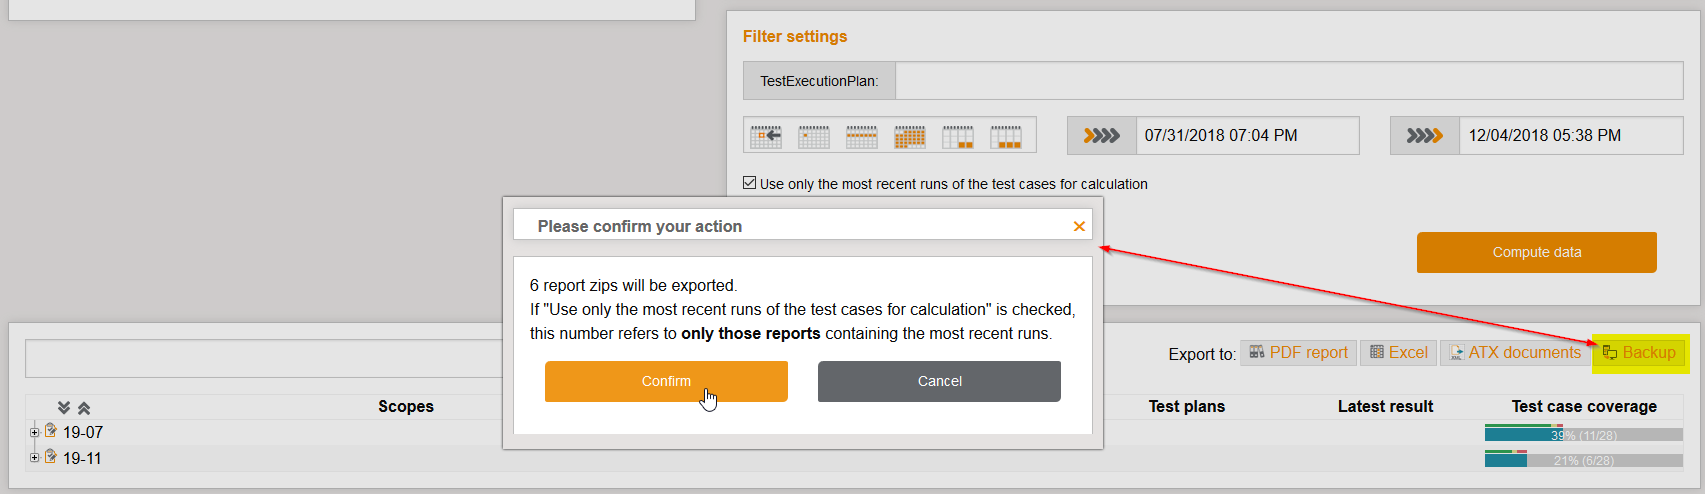This screenshot has height=494, width=1705.
Task: Toggle 'Use only the most recent runs' checkbox
Action: 749,183
